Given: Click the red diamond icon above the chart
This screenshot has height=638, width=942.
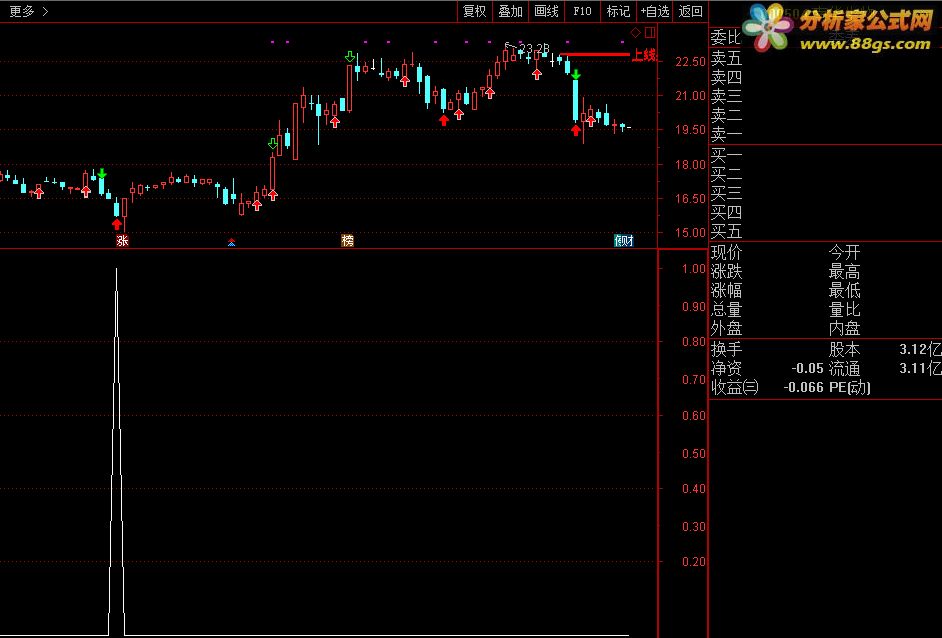Looking at the screenshot, I should click(x=636, y=32).
